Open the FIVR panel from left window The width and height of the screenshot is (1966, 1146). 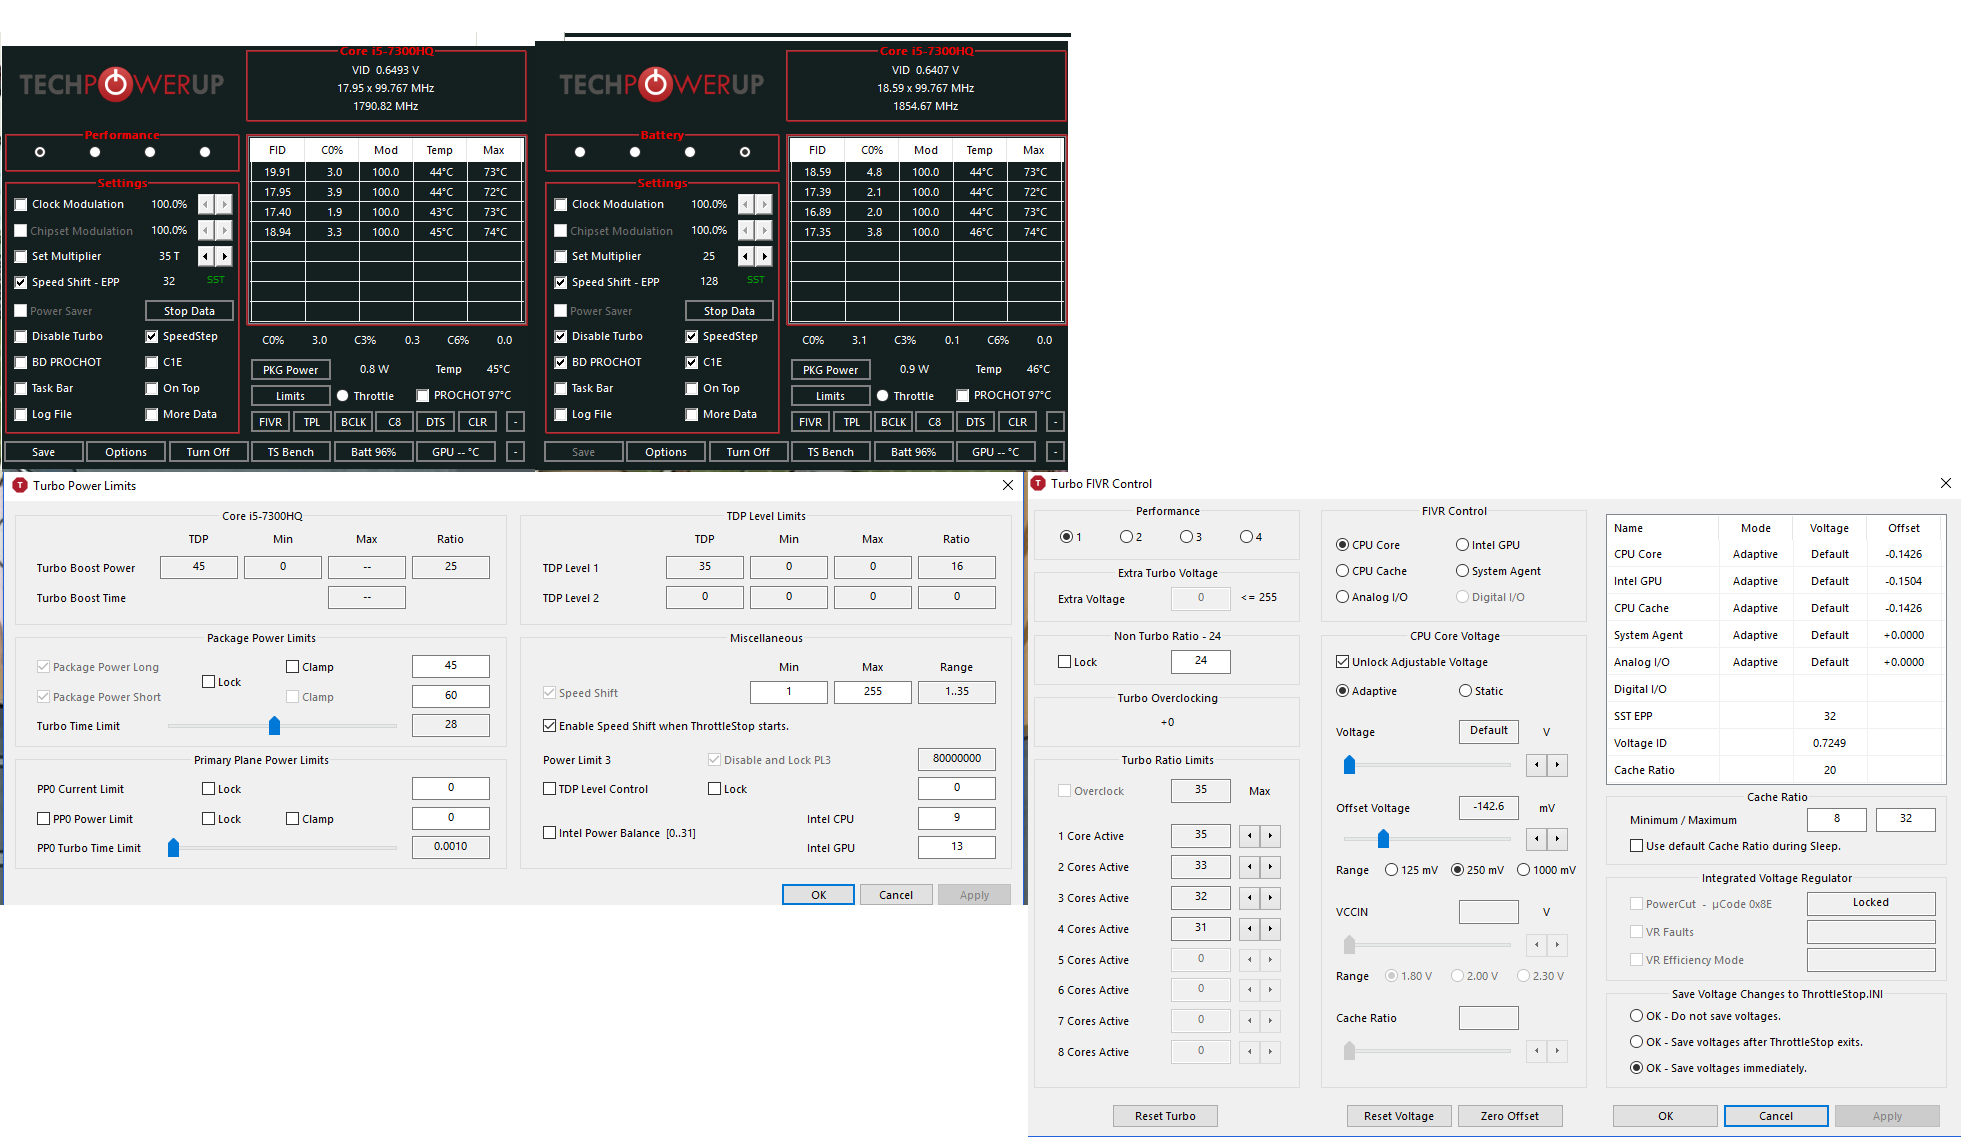270,422
